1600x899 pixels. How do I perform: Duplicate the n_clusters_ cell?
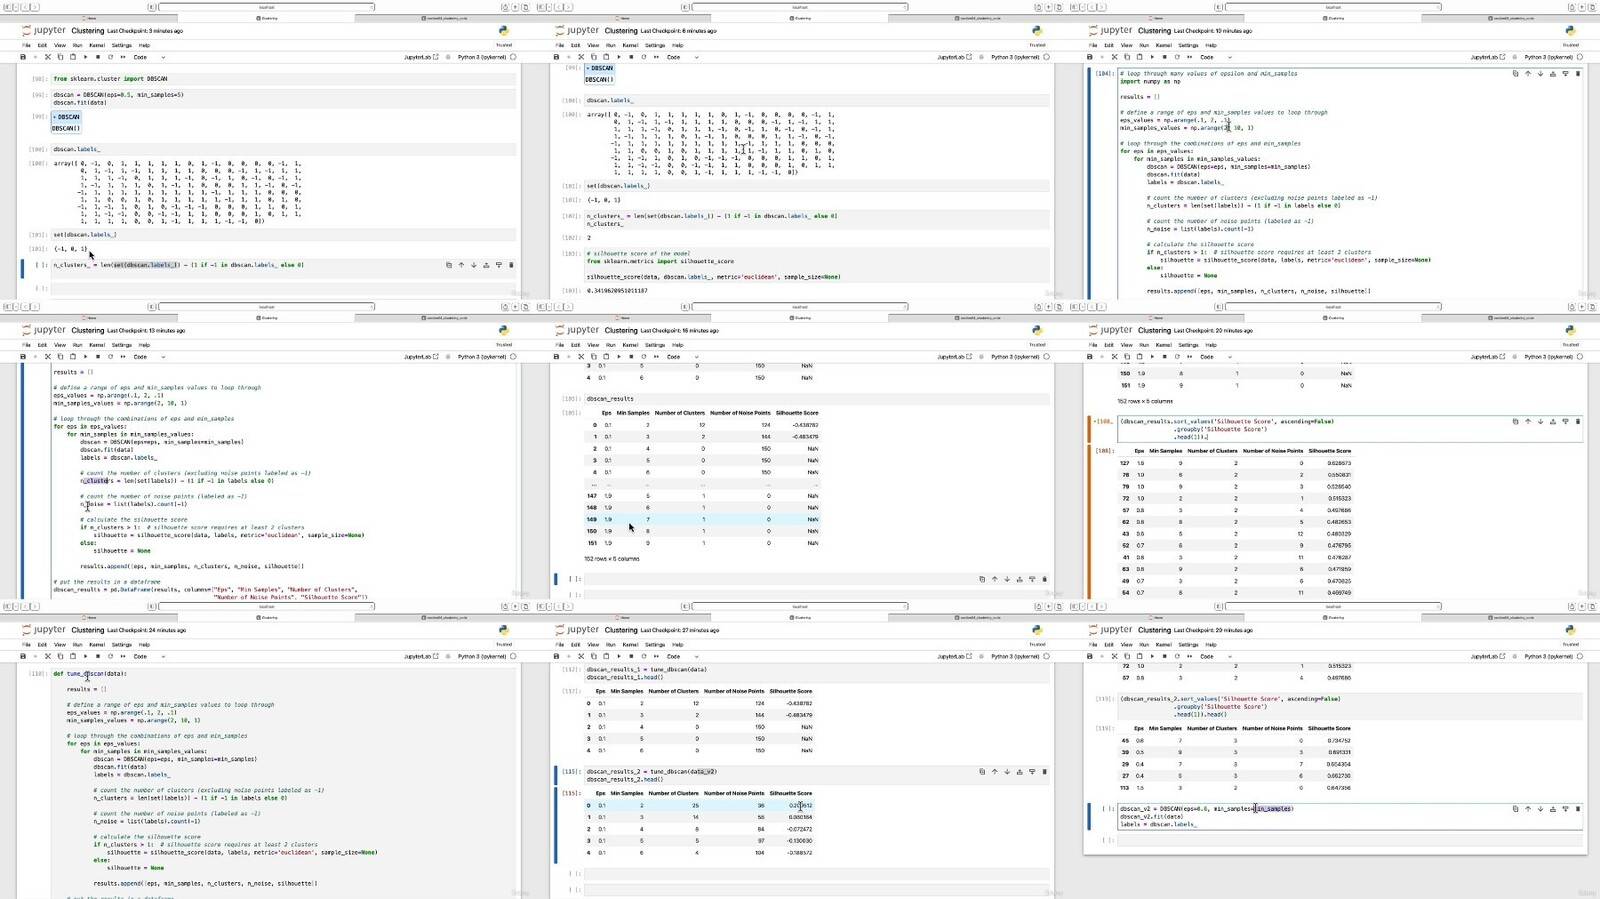coord(448,265)
